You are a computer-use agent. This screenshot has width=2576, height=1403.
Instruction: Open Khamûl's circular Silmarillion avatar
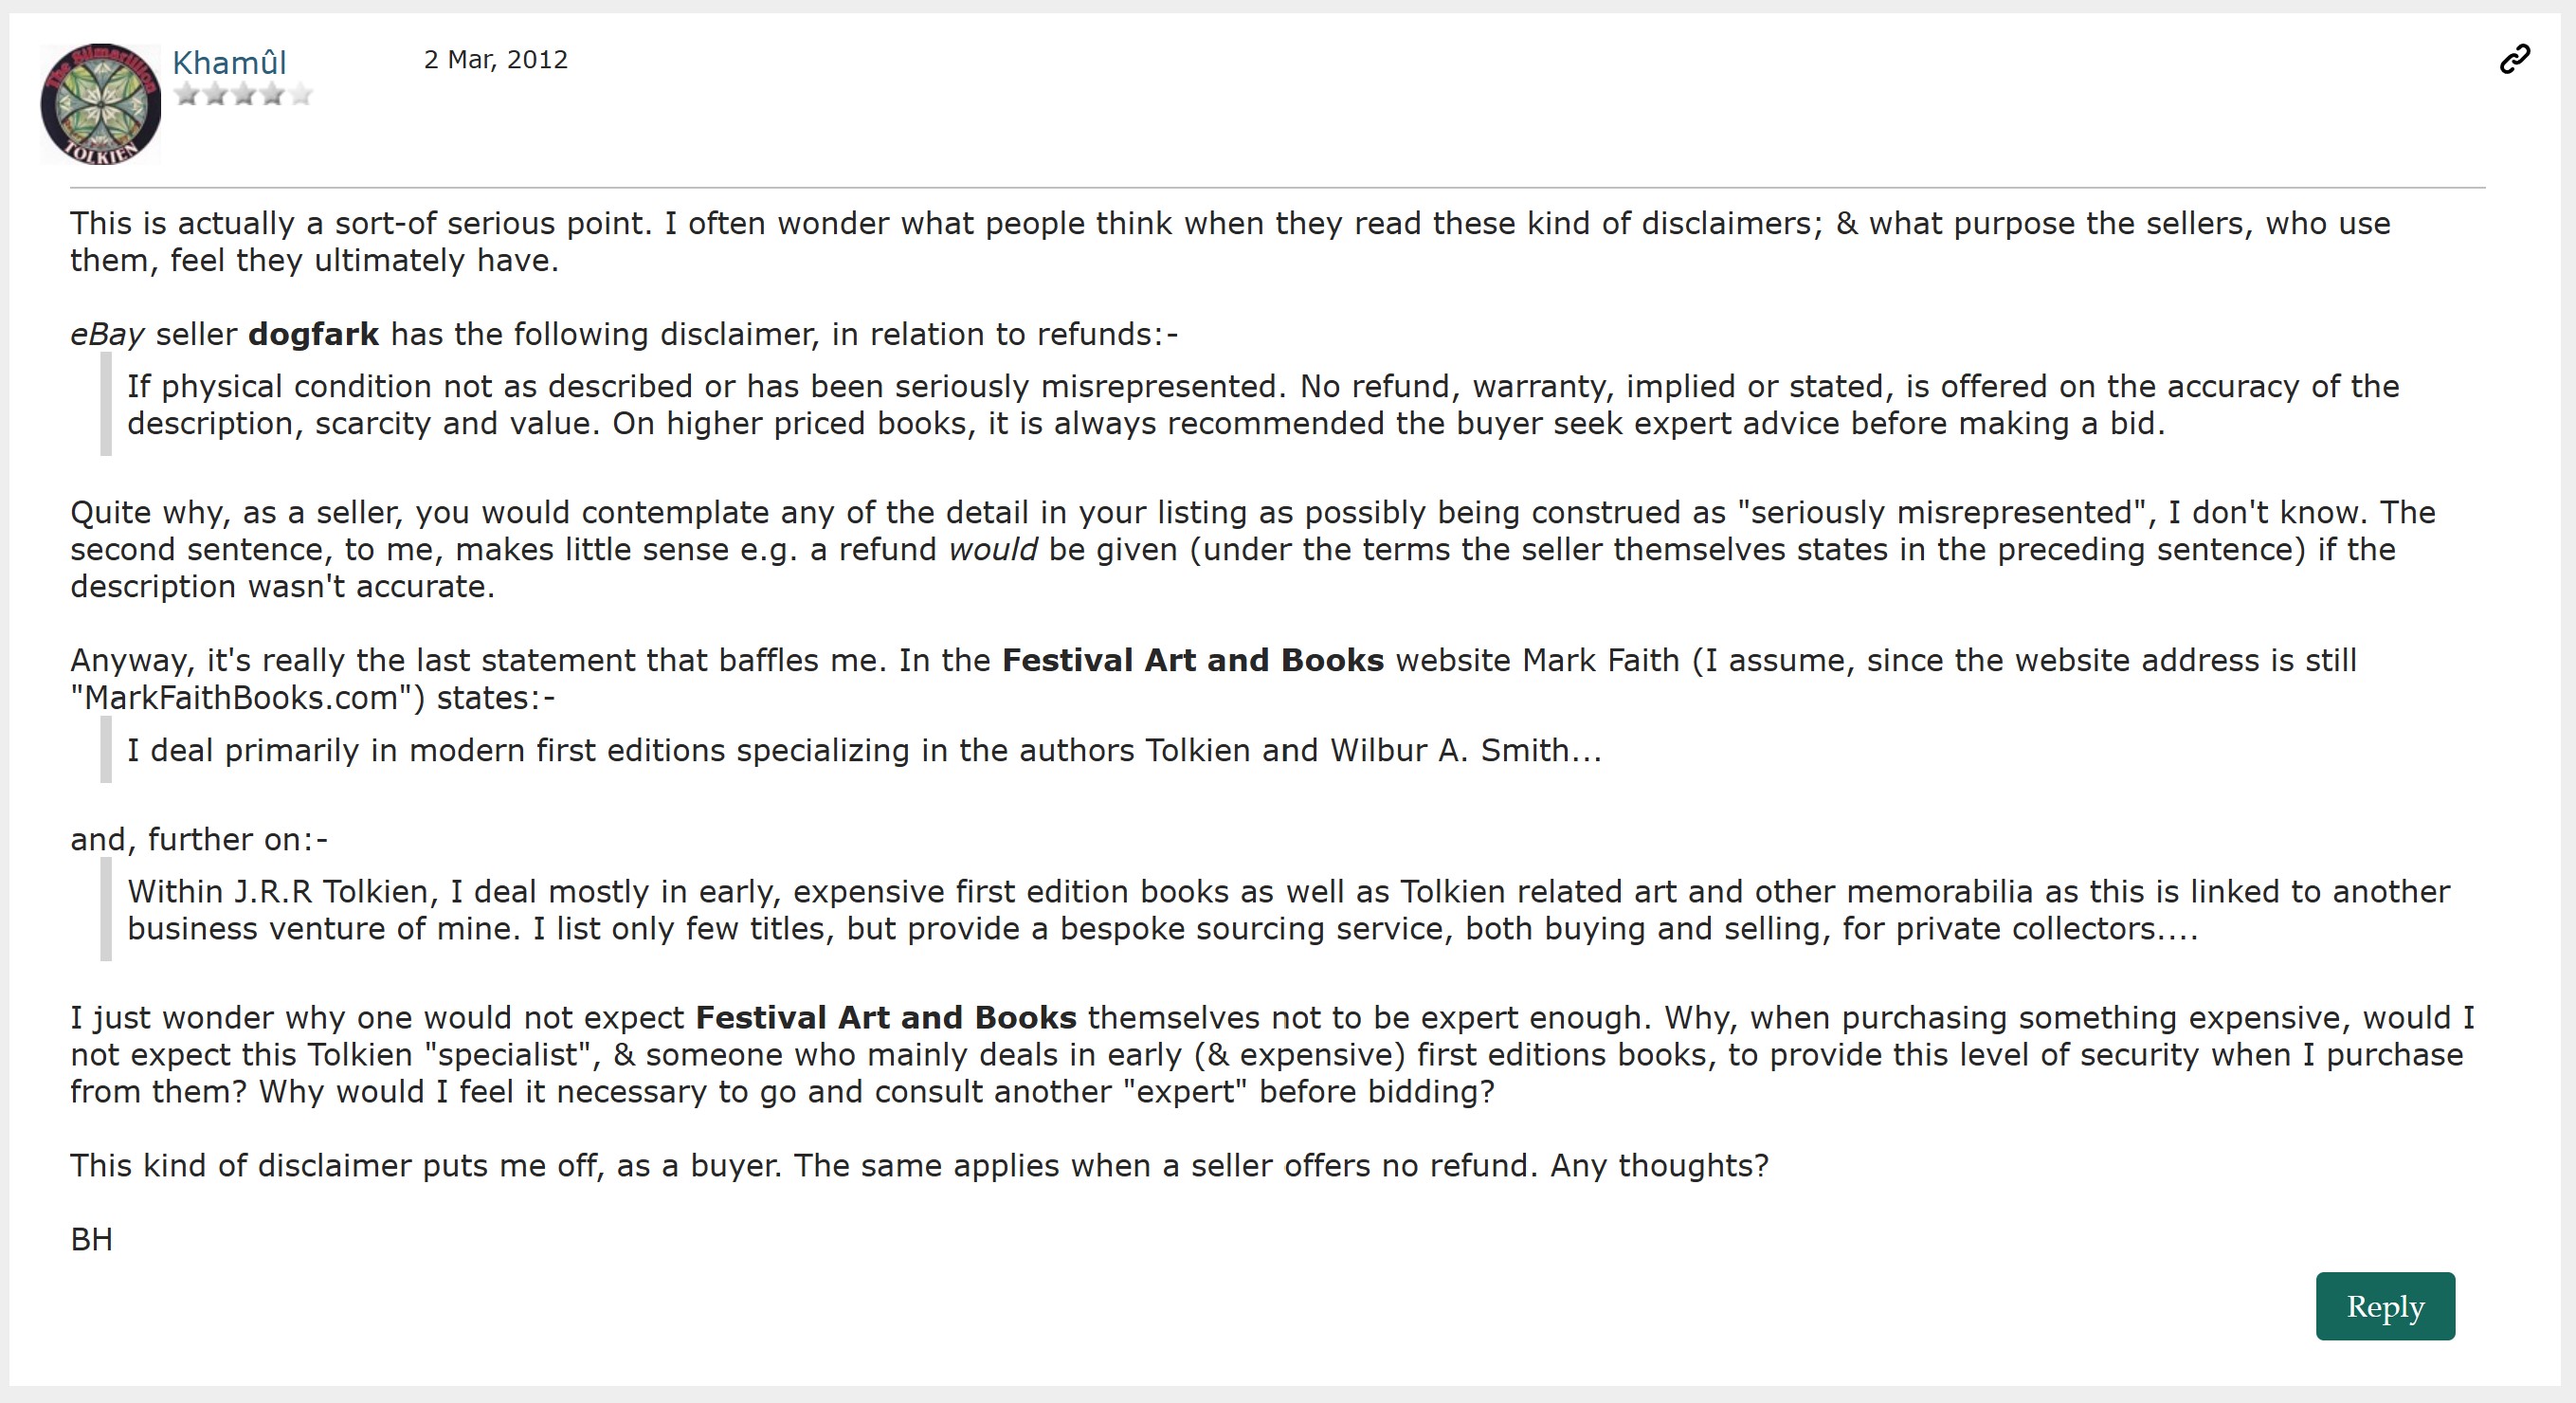100,103
